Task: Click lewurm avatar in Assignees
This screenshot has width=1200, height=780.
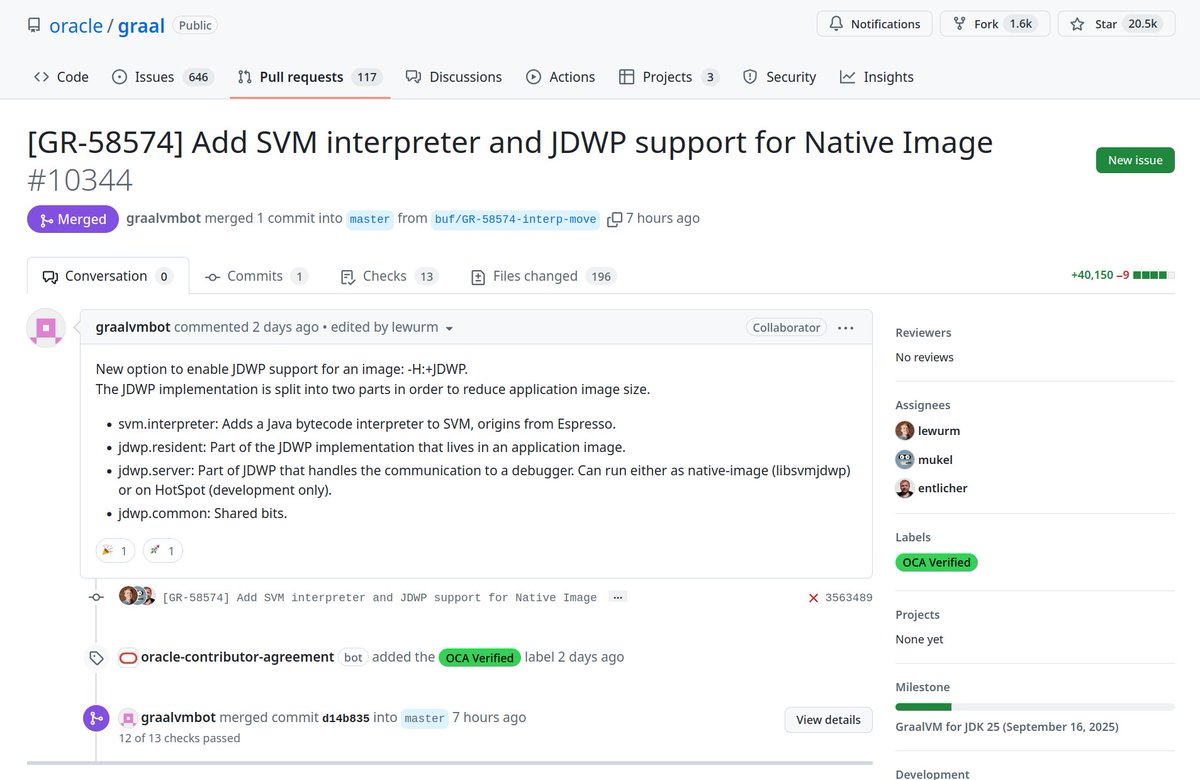Action: tap(905, 431)
